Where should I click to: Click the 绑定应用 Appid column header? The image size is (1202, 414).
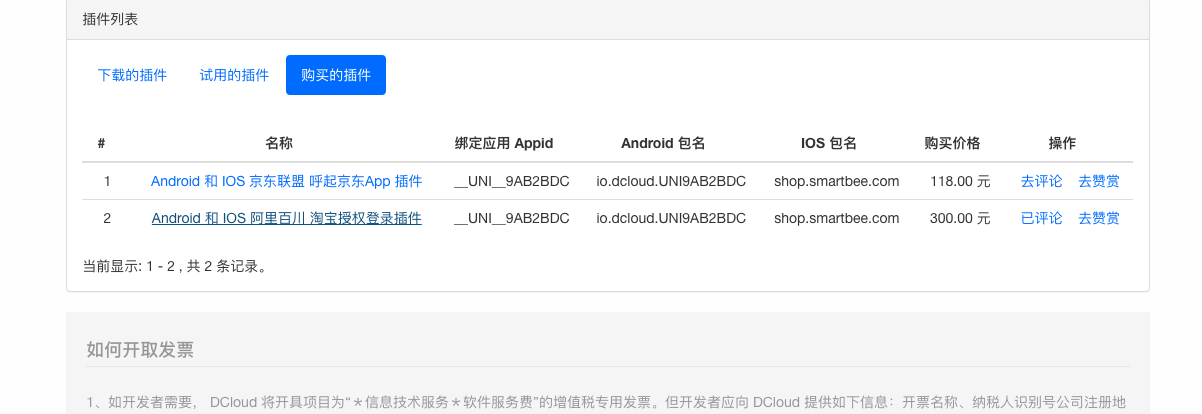(504, 143)
